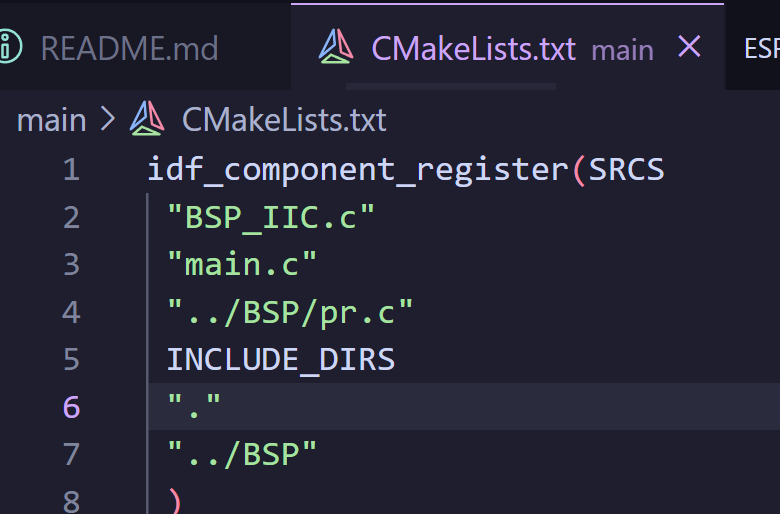Expand breadcrumb chevron after main
Screen dimensions: 780x514
(x=108, y=120)
